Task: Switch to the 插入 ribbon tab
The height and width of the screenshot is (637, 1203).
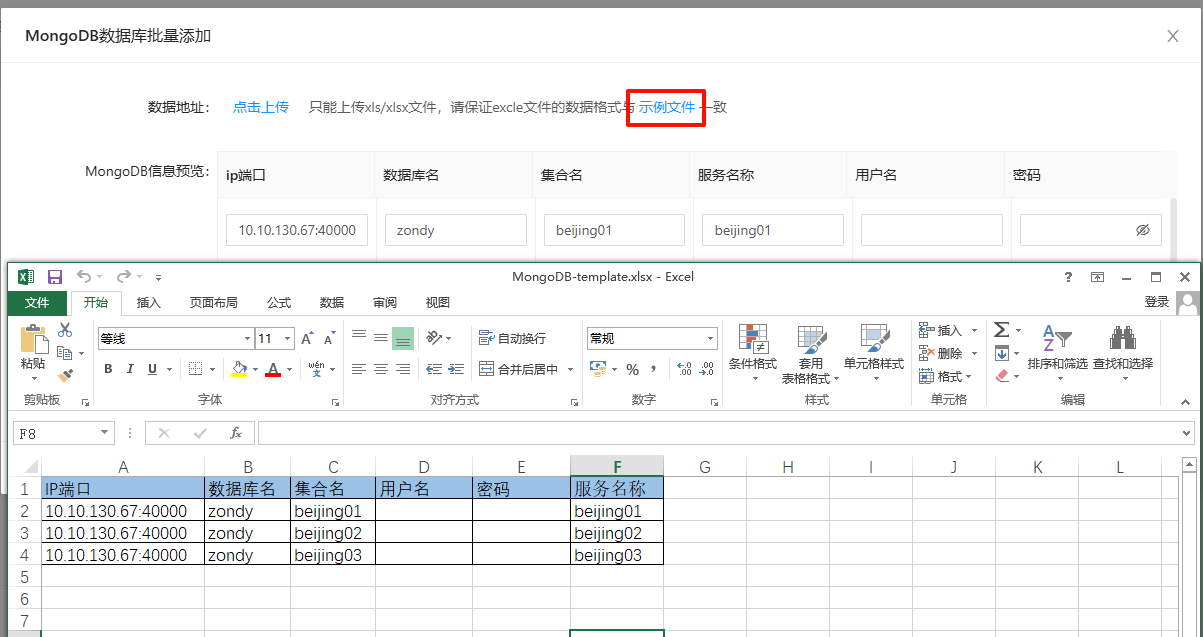Action: pos(148,303)
